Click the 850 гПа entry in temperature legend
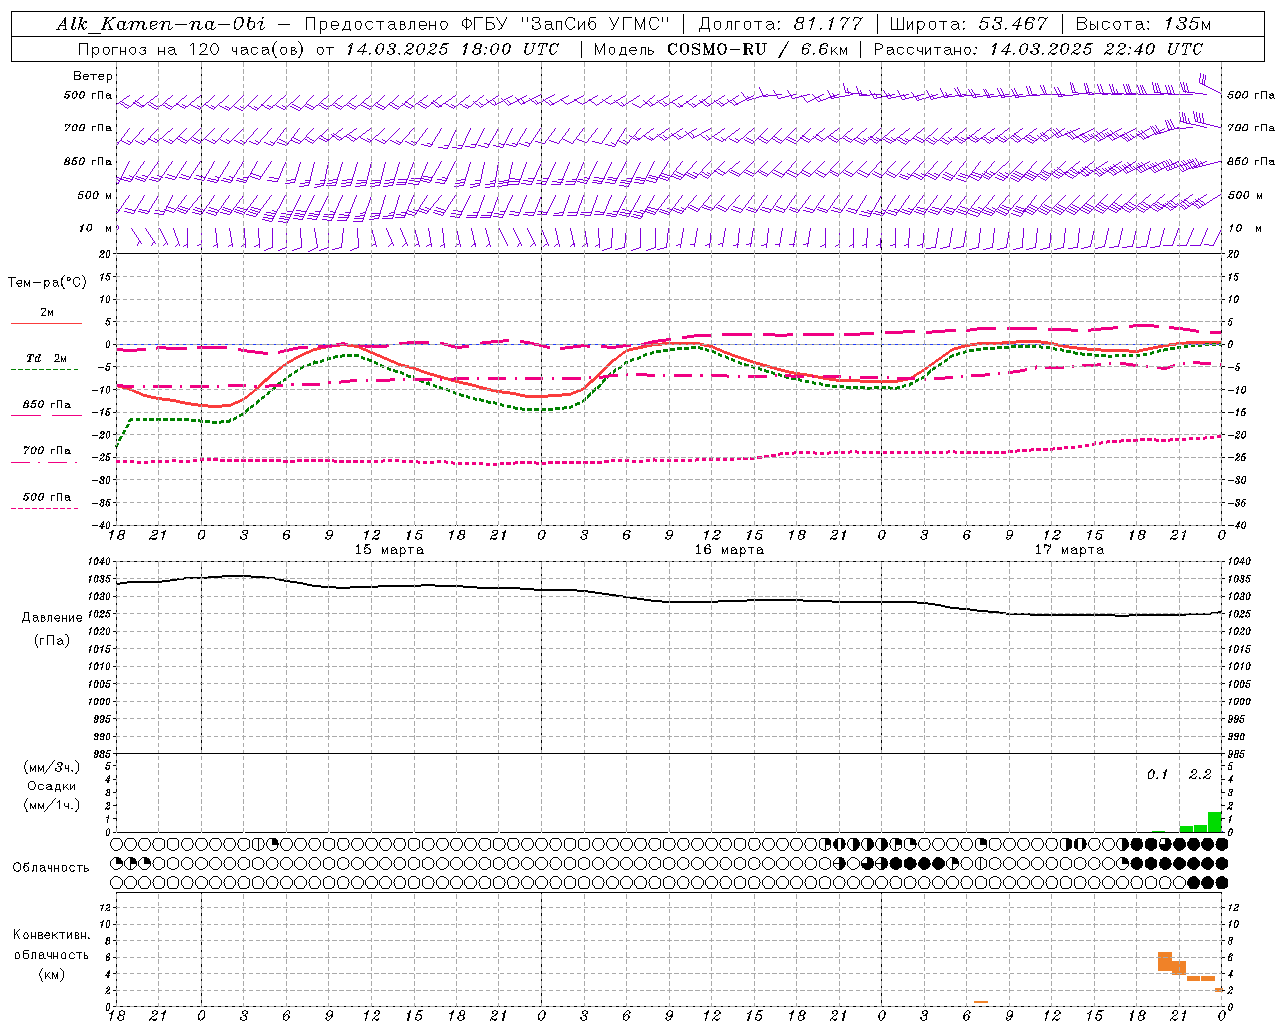The height and width of the screenshot is (1024, 1280). [x=46, y=405]
